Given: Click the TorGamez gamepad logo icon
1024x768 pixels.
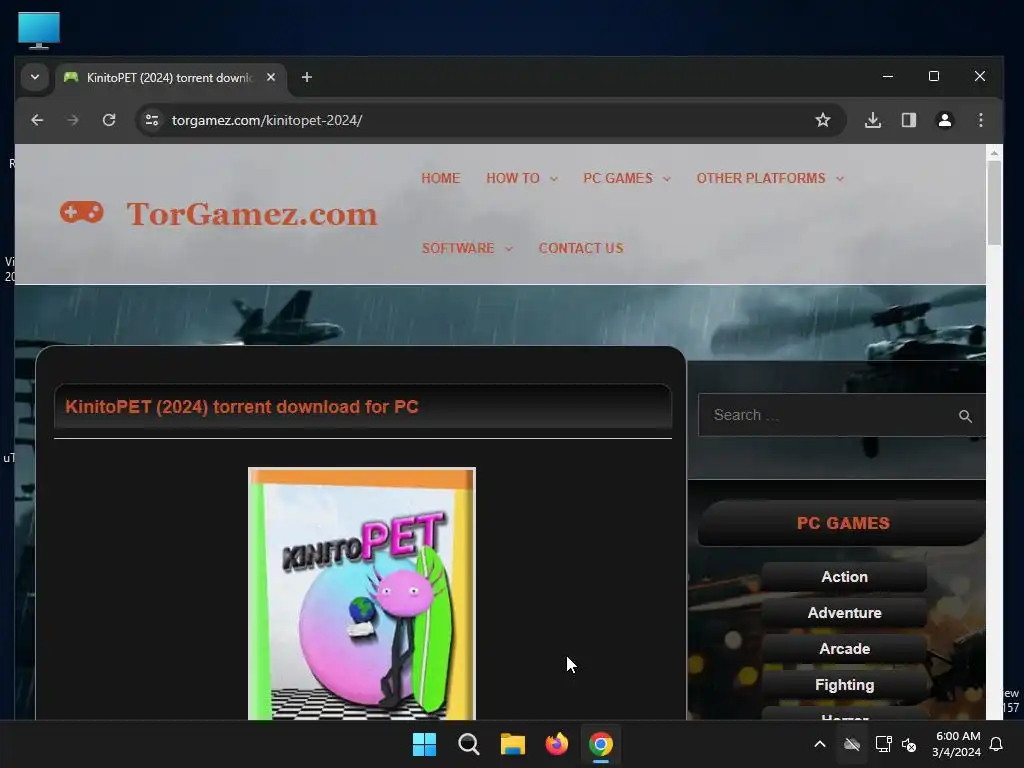Looking at the screenshot, I should pyautogui.click(x=82, y=212).
